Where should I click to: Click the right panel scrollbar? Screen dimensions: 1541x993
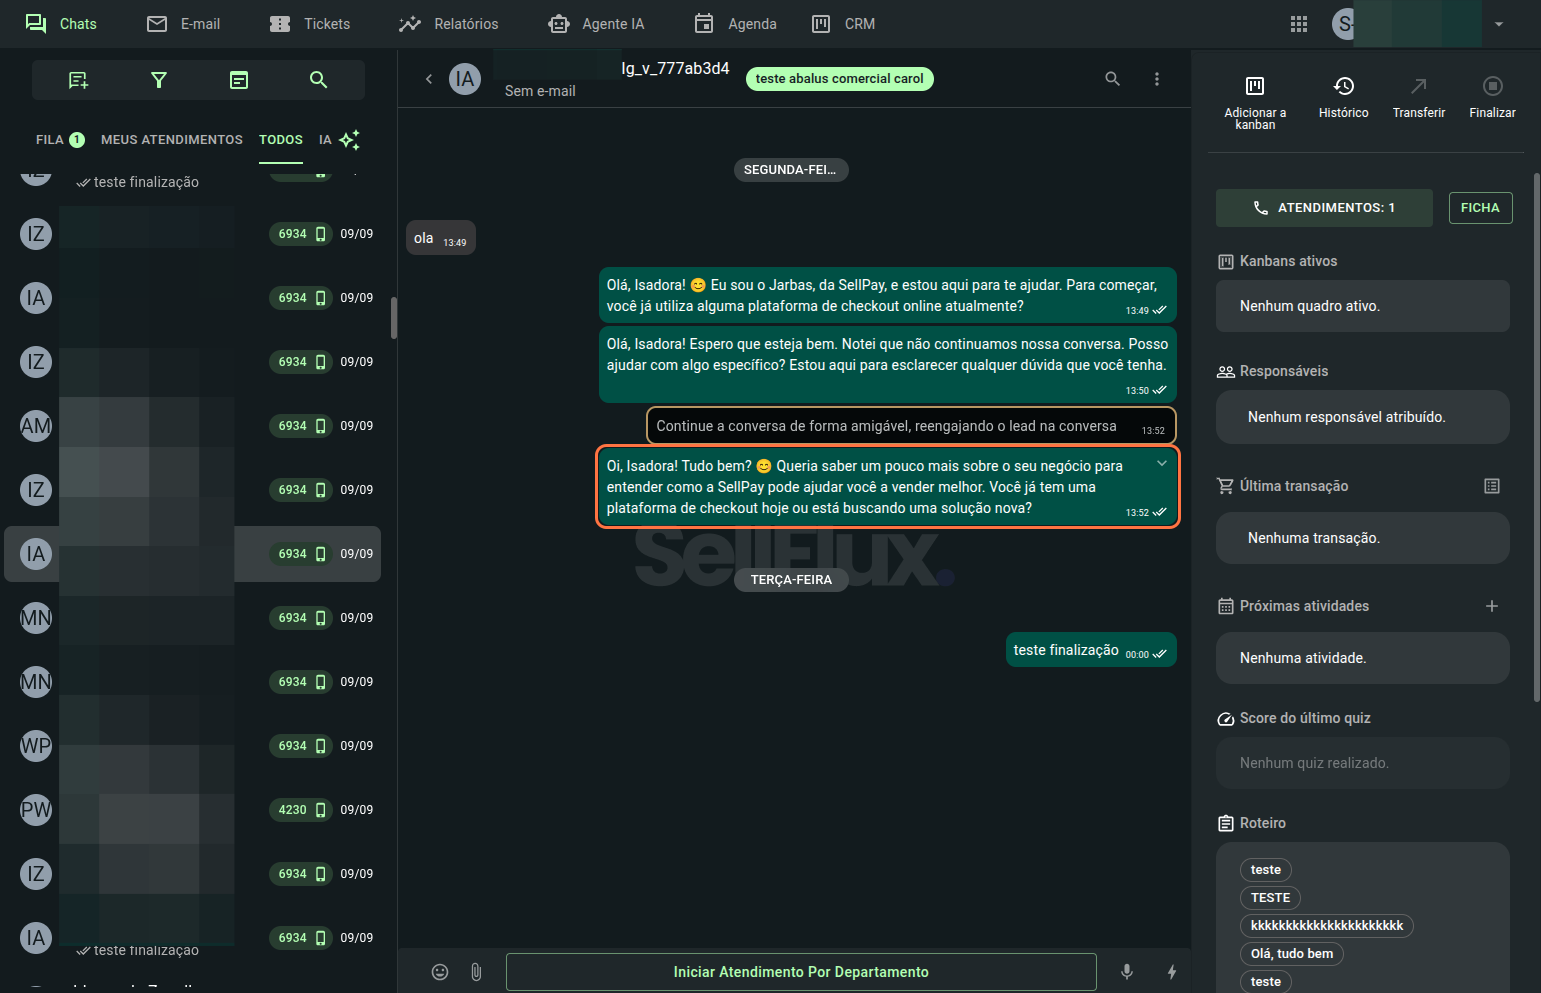[1537, 437]
